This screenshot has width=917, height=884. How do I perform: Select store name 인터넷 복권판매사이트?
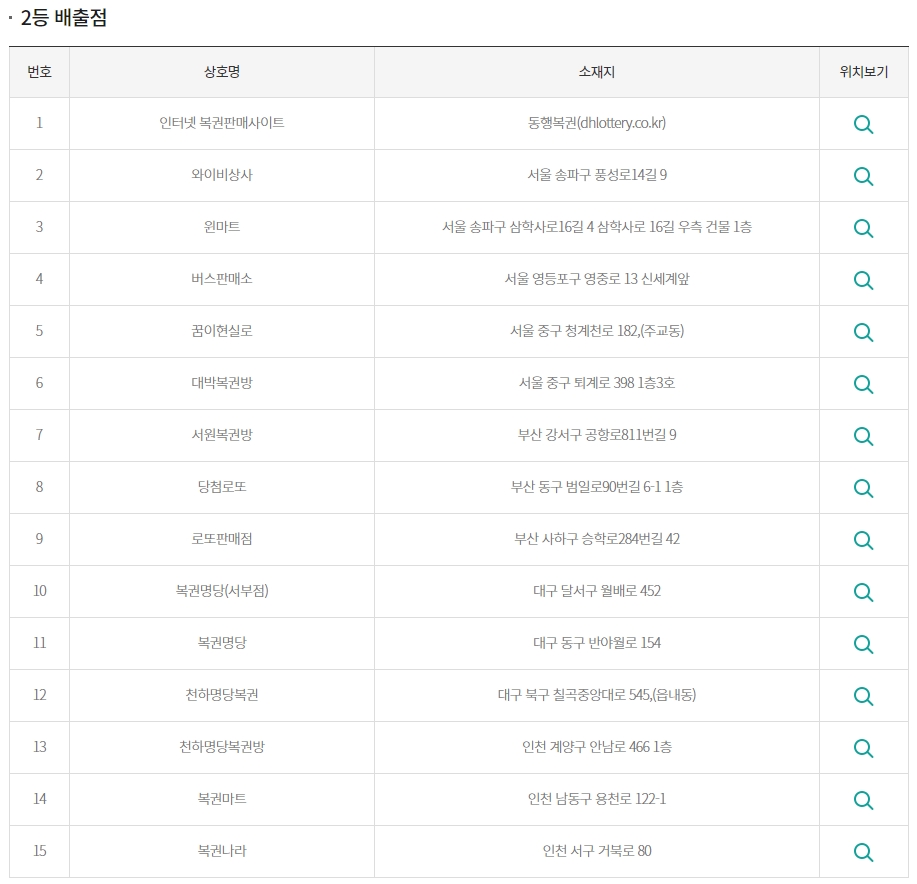pos(222,123)
